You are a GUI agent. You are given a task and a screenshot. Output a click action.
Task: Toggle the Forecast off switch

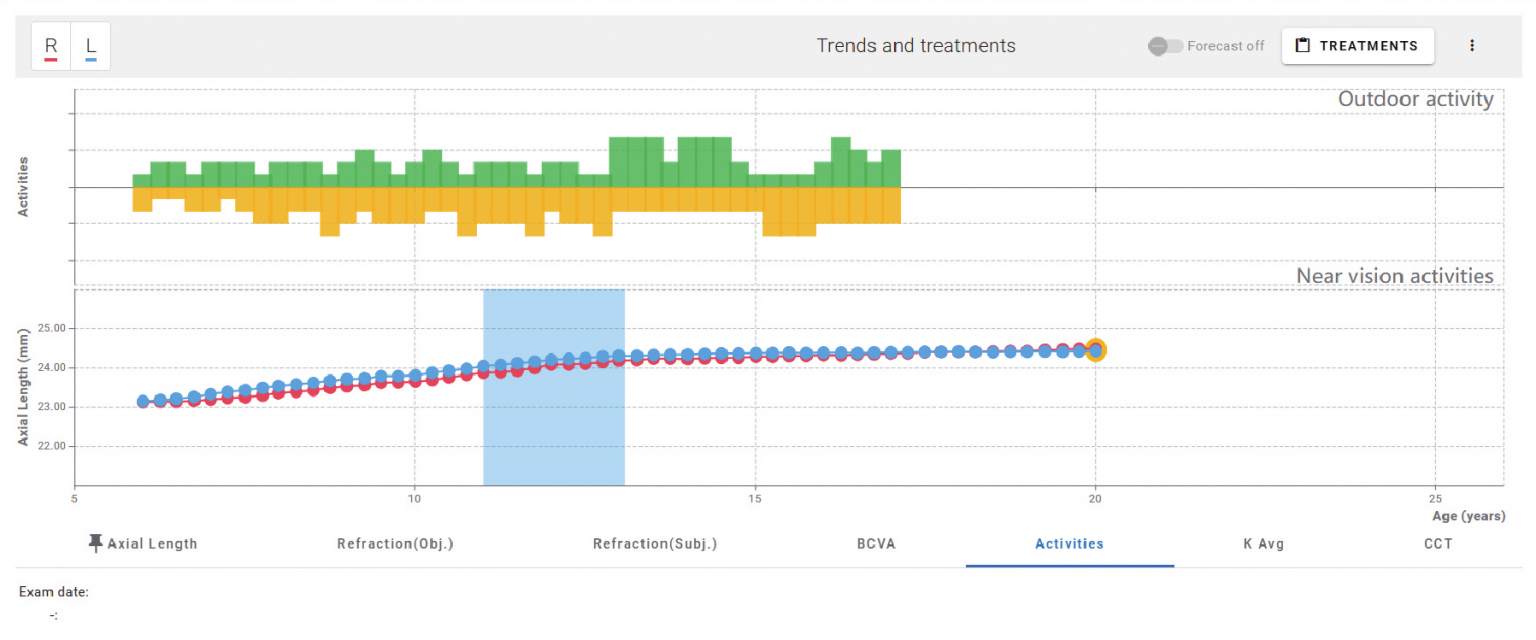(1165, 46)
